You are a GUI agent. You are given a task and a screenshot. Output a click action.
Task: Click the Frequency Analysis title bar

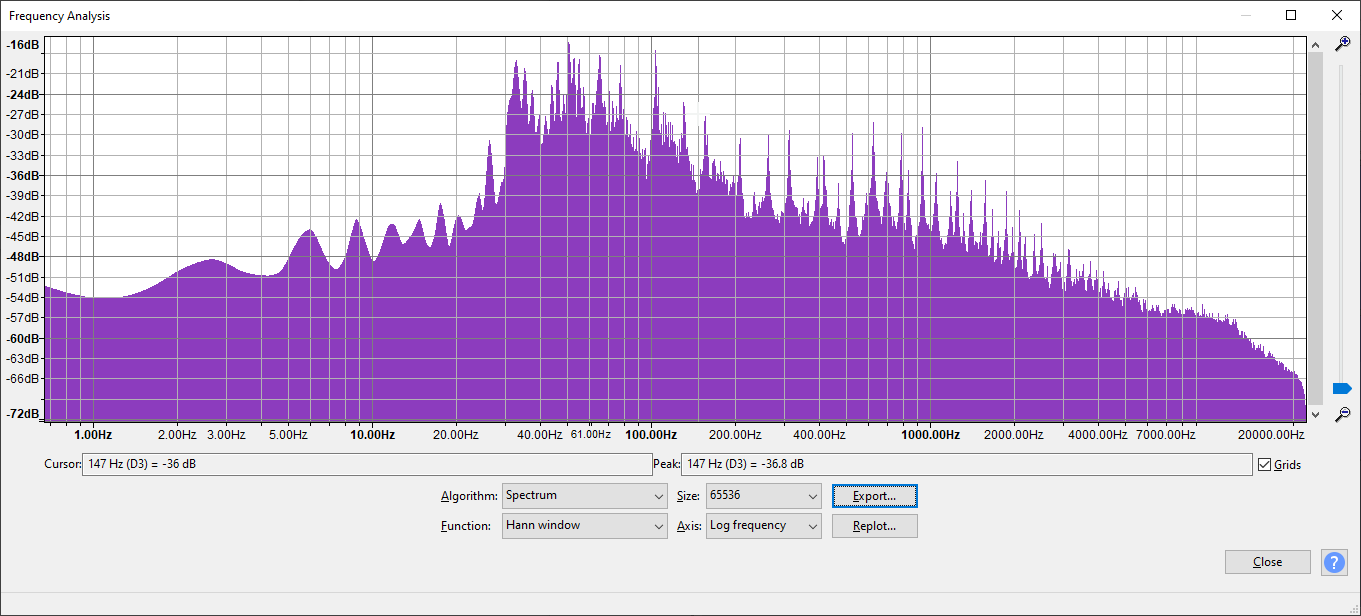[600, 15]
